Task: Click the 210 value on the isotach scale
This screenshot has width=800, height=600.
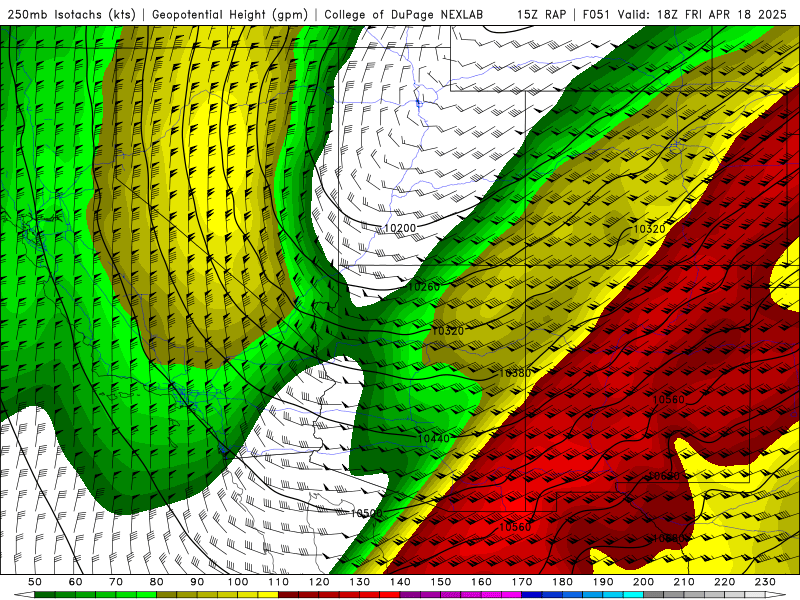Action: 684,582
